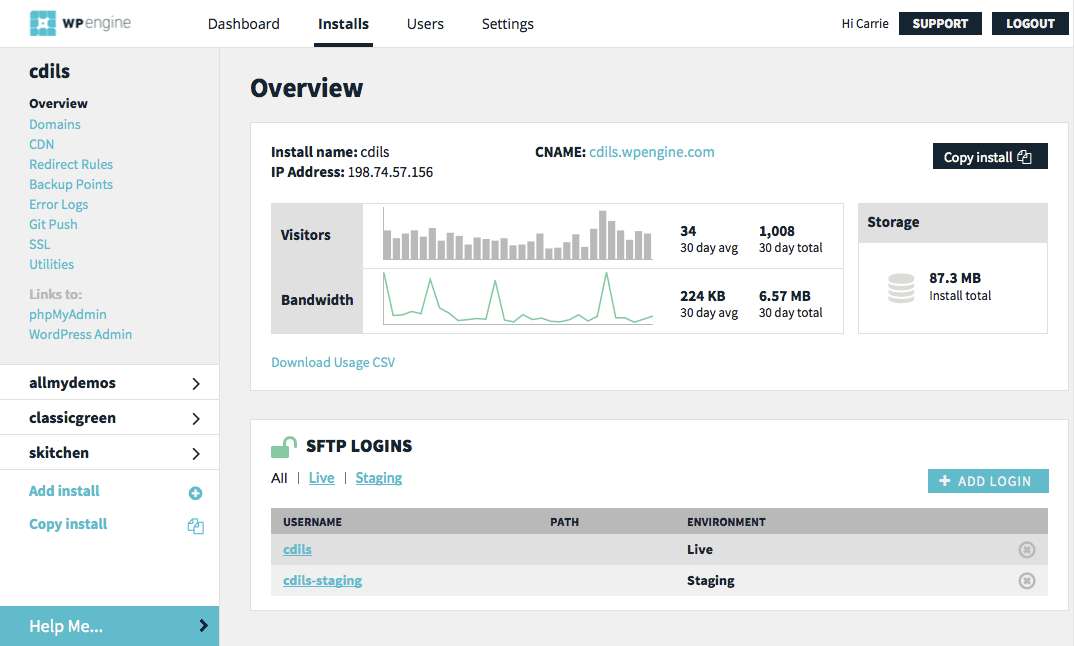Screen dimensions: 1074x646
Task: Open the phpMyAdmin link
Action: click(67, 314)
